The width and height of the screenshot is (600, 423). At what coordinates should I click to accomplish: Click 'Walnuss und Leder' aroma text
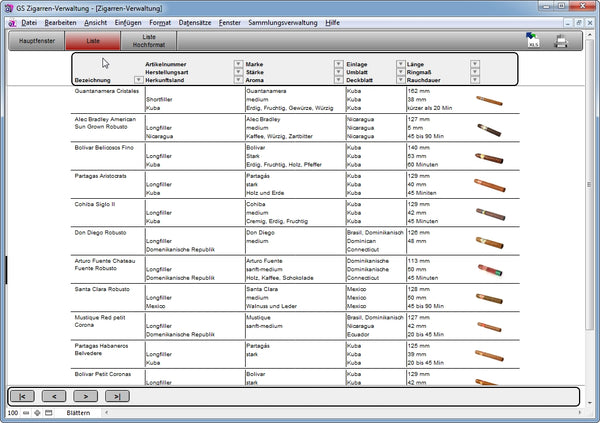(x=272, y=306)
